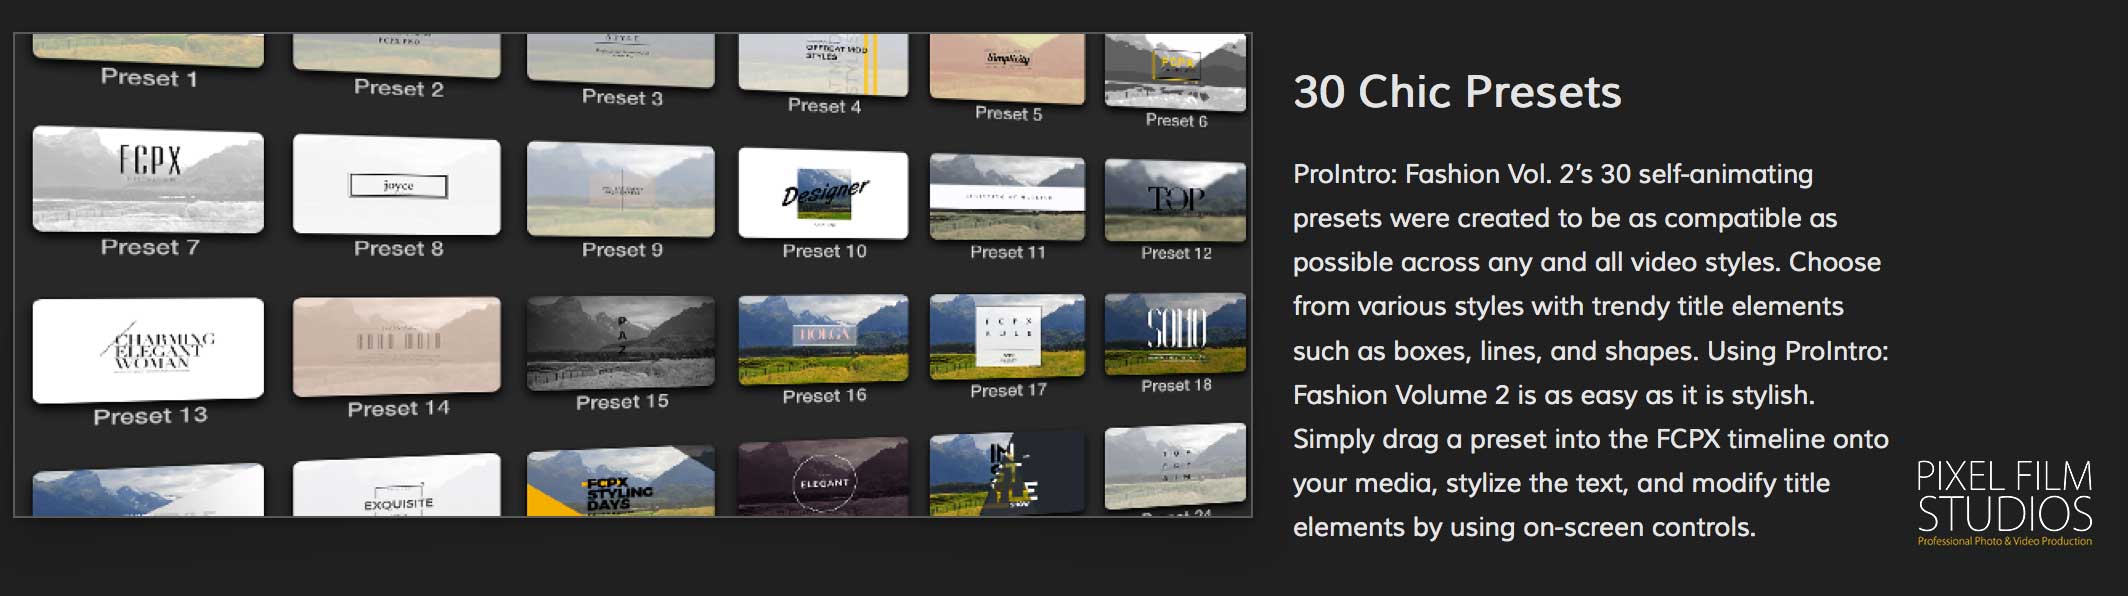Choose the FCPX Styling Days thumbnail
The height and width of the screenshot is (596, 2128).
[x=621, y=482]
